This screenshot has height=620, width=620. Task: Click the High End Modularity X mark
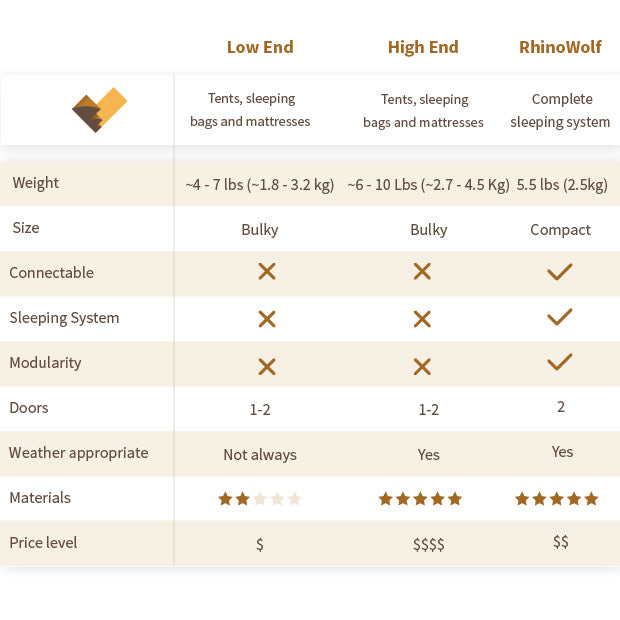pyautogui.click(x=422, y=366)
